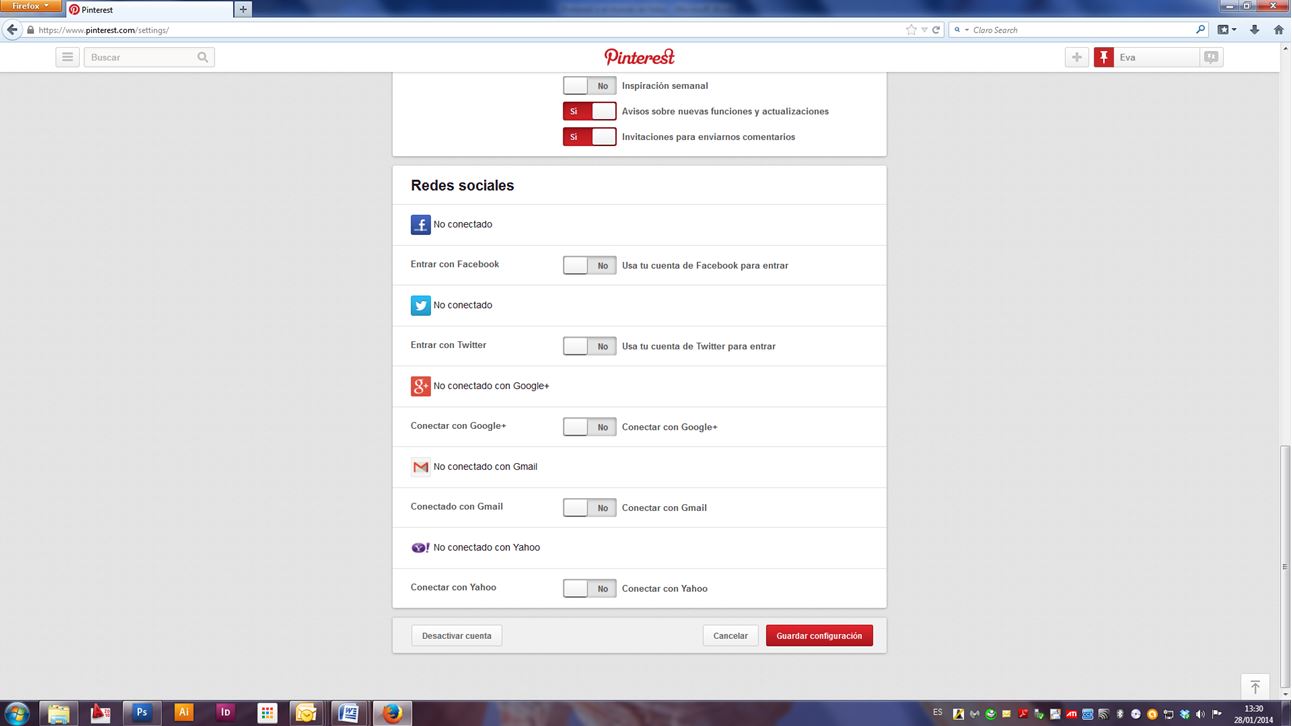1292x726 pixels.
Task: Disable Avisos sobre nuevas funciones toggle
Action: (589, 111)
